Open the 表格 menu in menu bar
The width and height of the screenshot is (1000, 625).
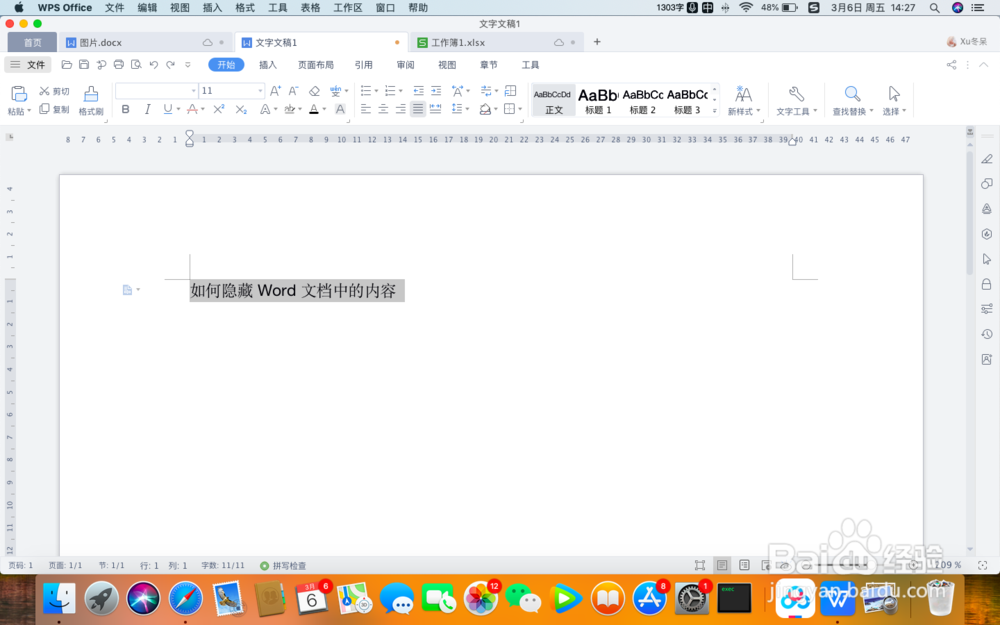310,8
